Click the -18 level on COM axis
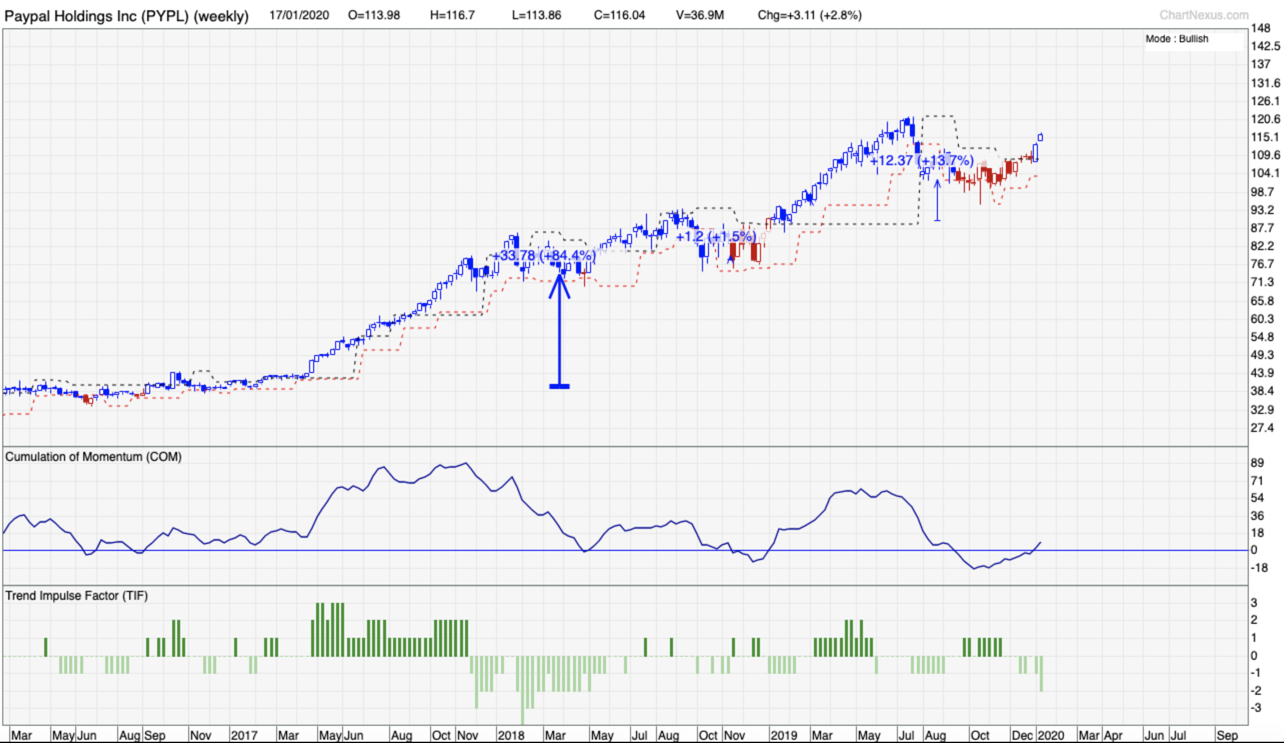This screenshot has height=743, width=1284. point(1259,567)
